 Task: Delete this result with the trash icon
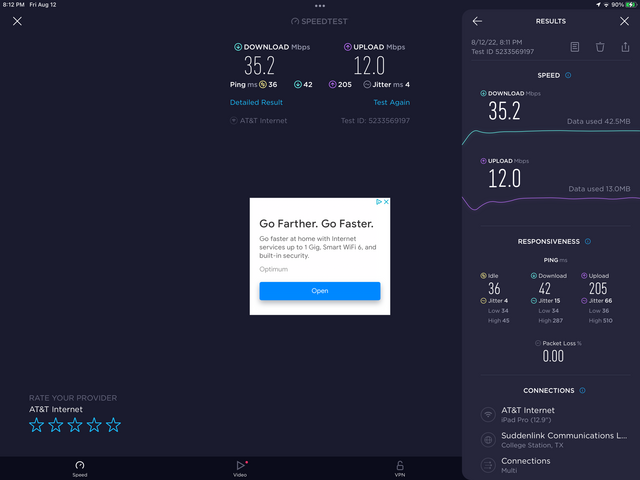(x=600, y=47)
